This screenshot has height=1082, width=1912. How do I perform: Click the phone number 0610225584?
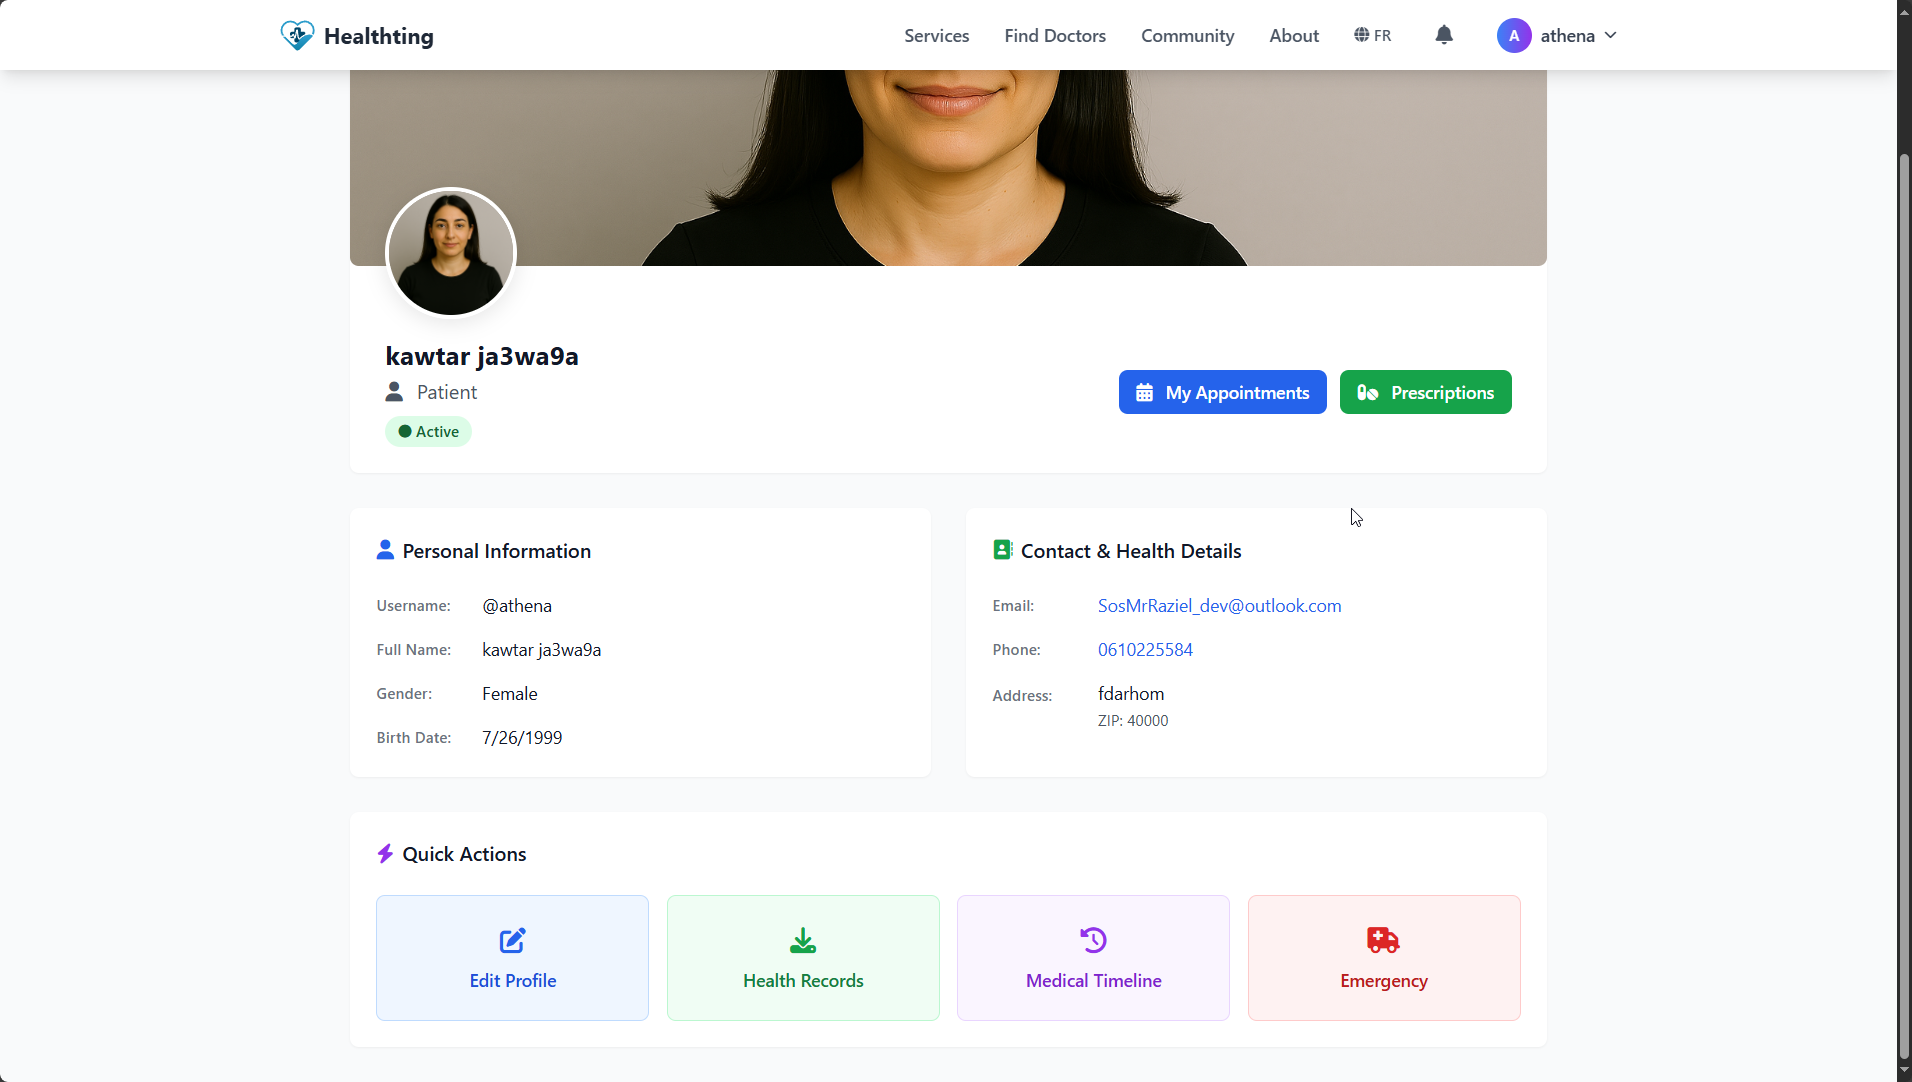click(1145, 650)
